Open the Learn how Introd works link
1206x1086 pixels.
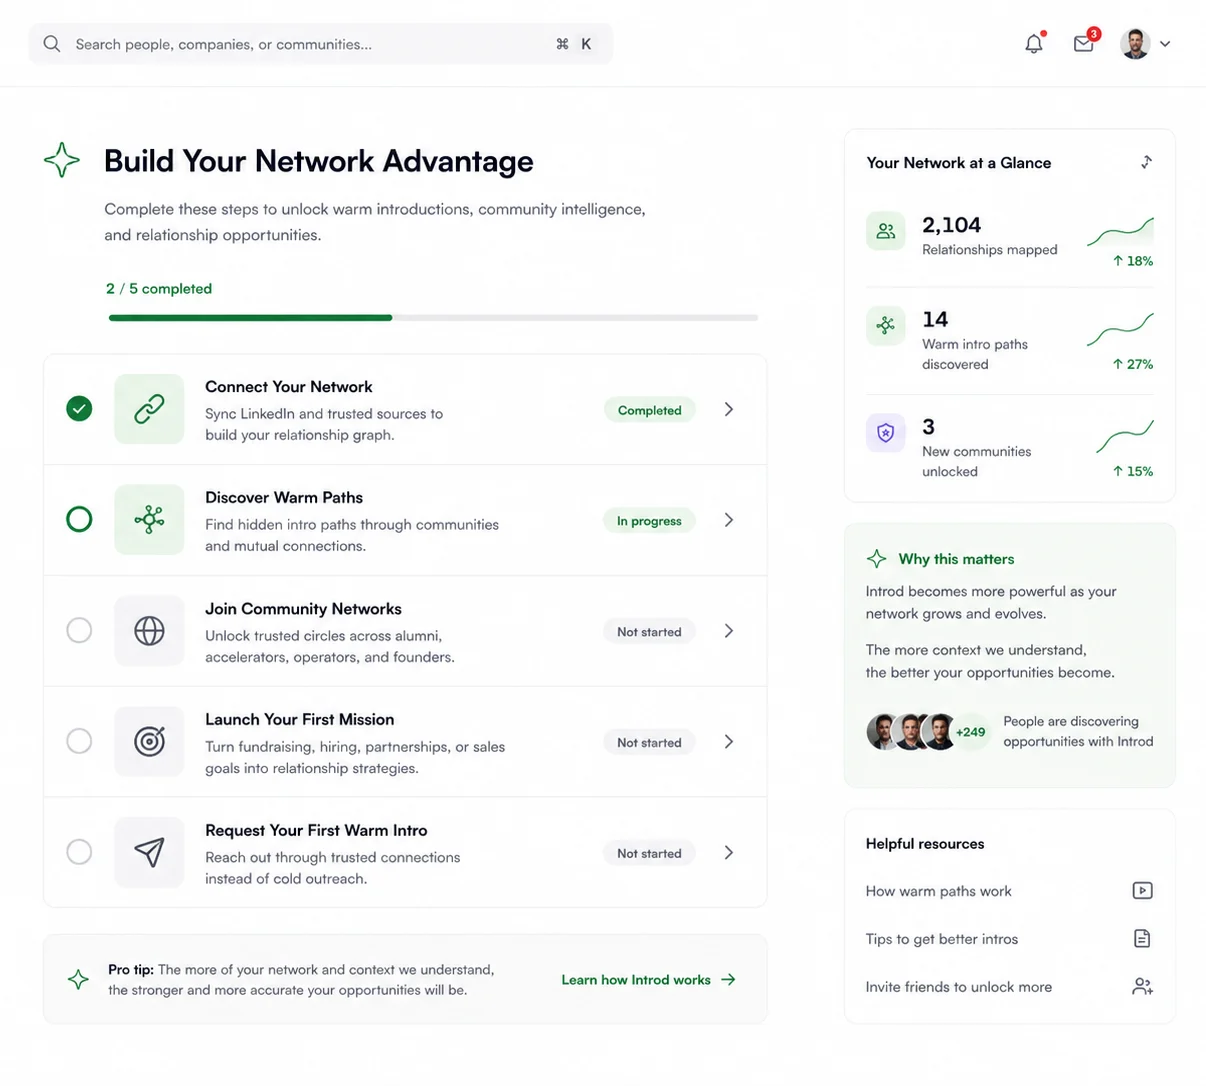coord(648,980)
